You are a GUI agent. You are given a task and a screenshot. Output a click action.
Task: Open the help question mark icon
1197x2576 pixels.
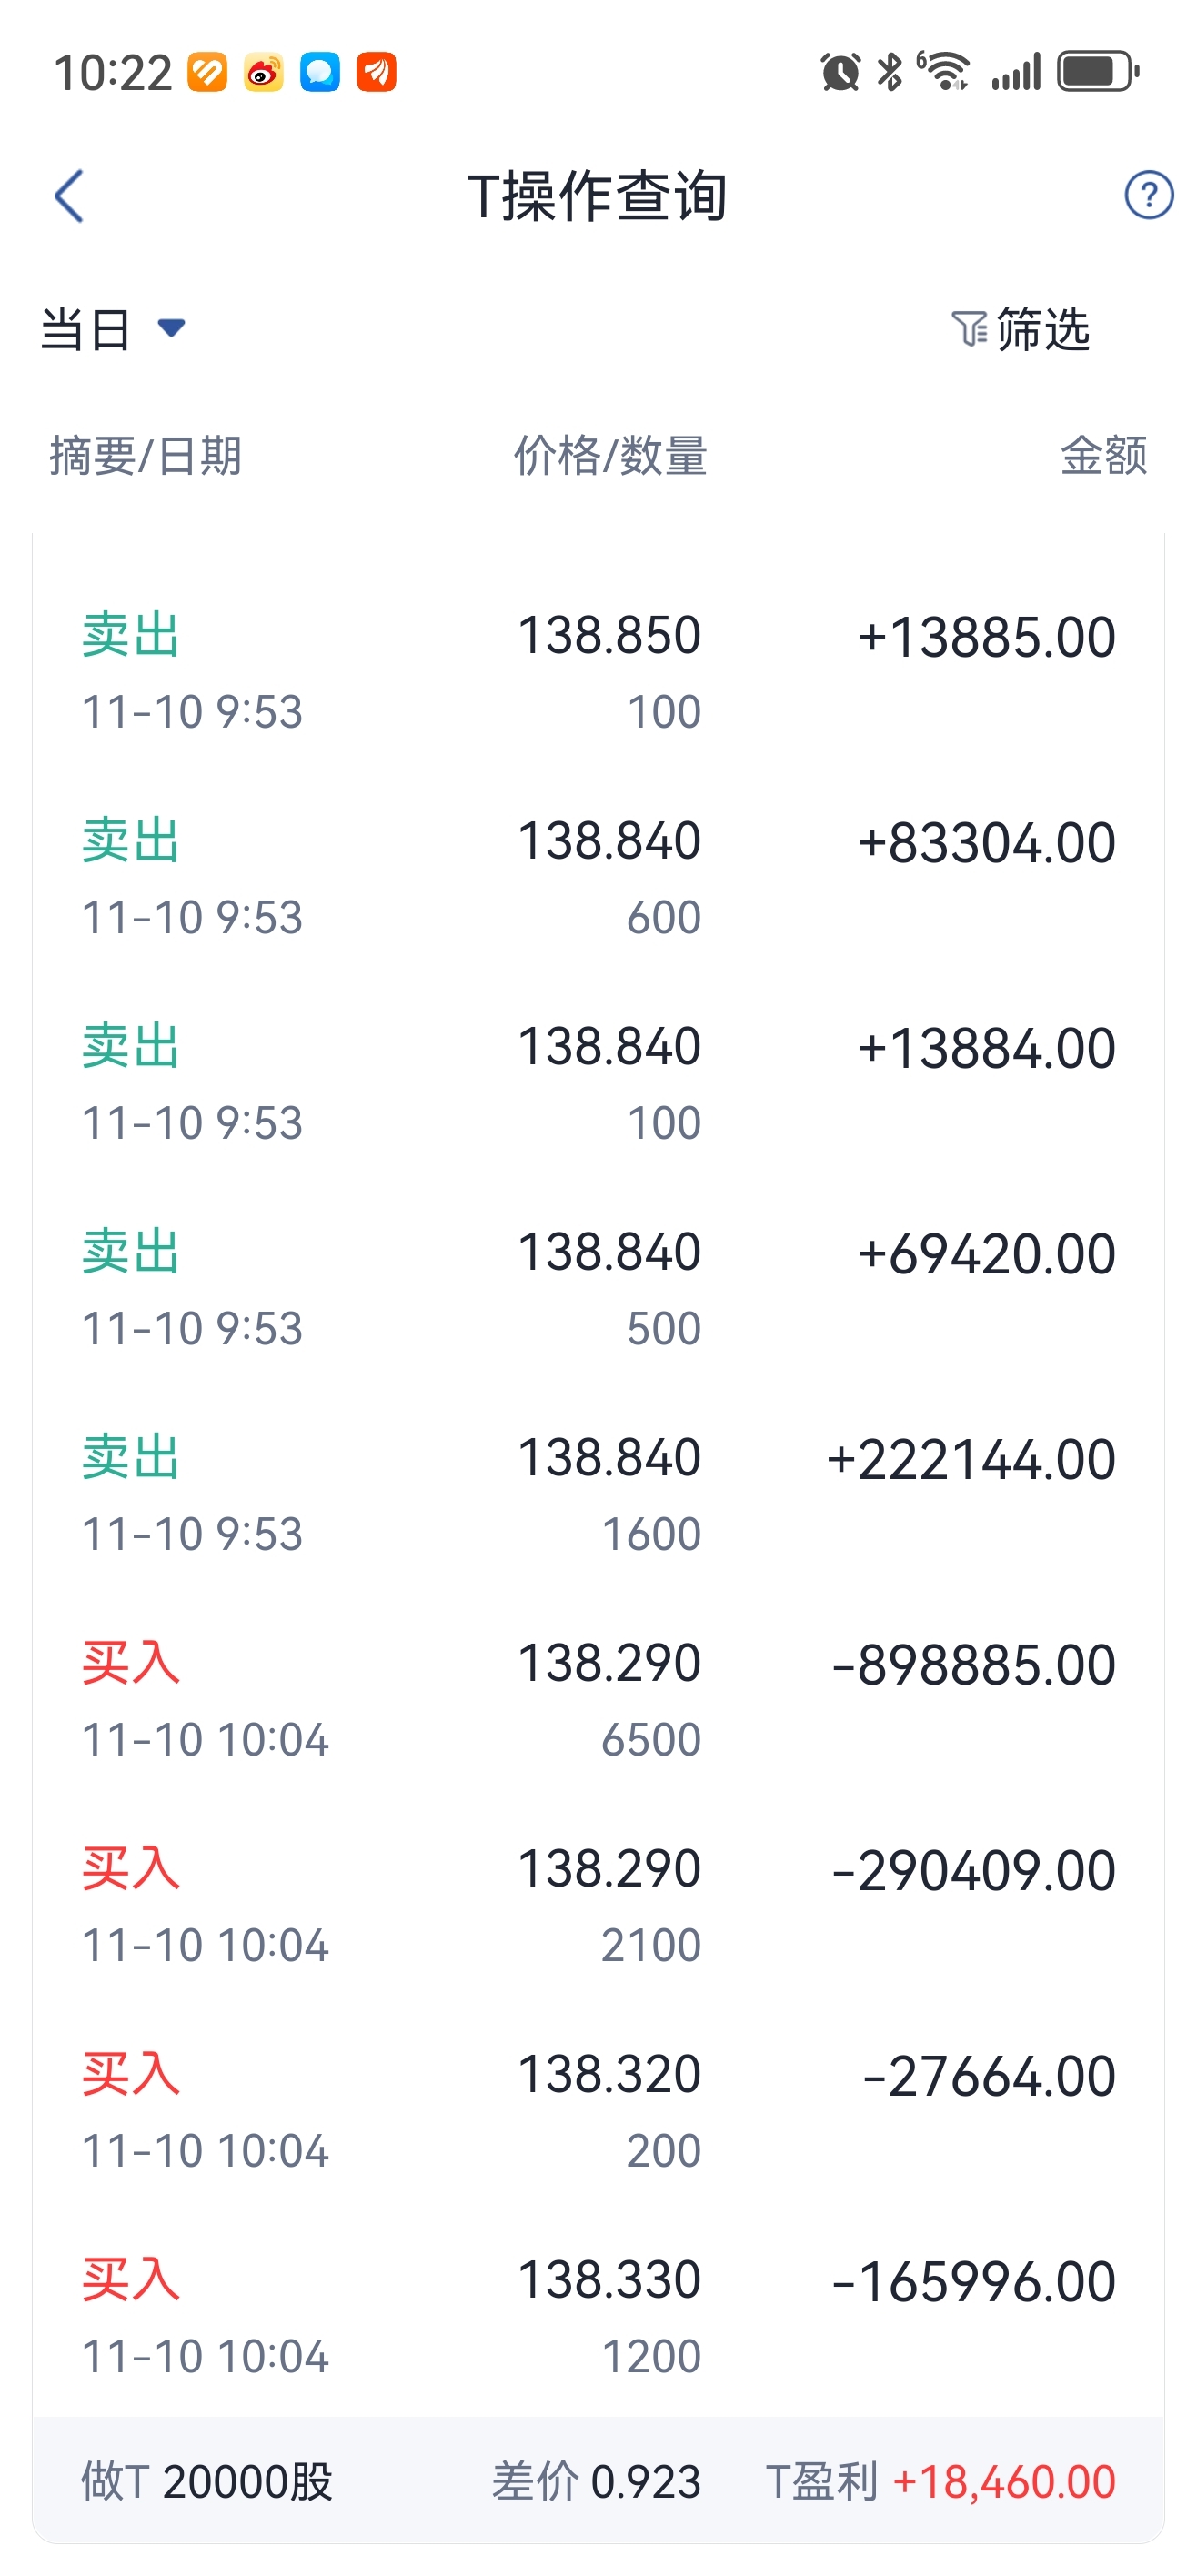pos(1149,195)
